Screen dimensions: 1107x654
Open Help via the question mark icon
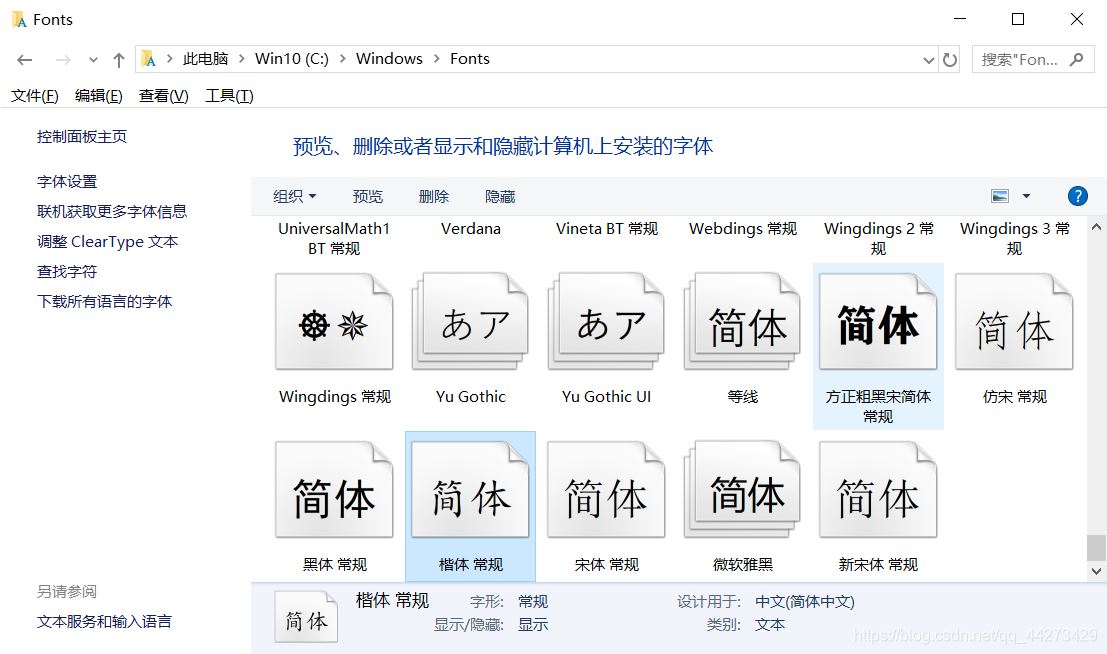[1077, 196]
